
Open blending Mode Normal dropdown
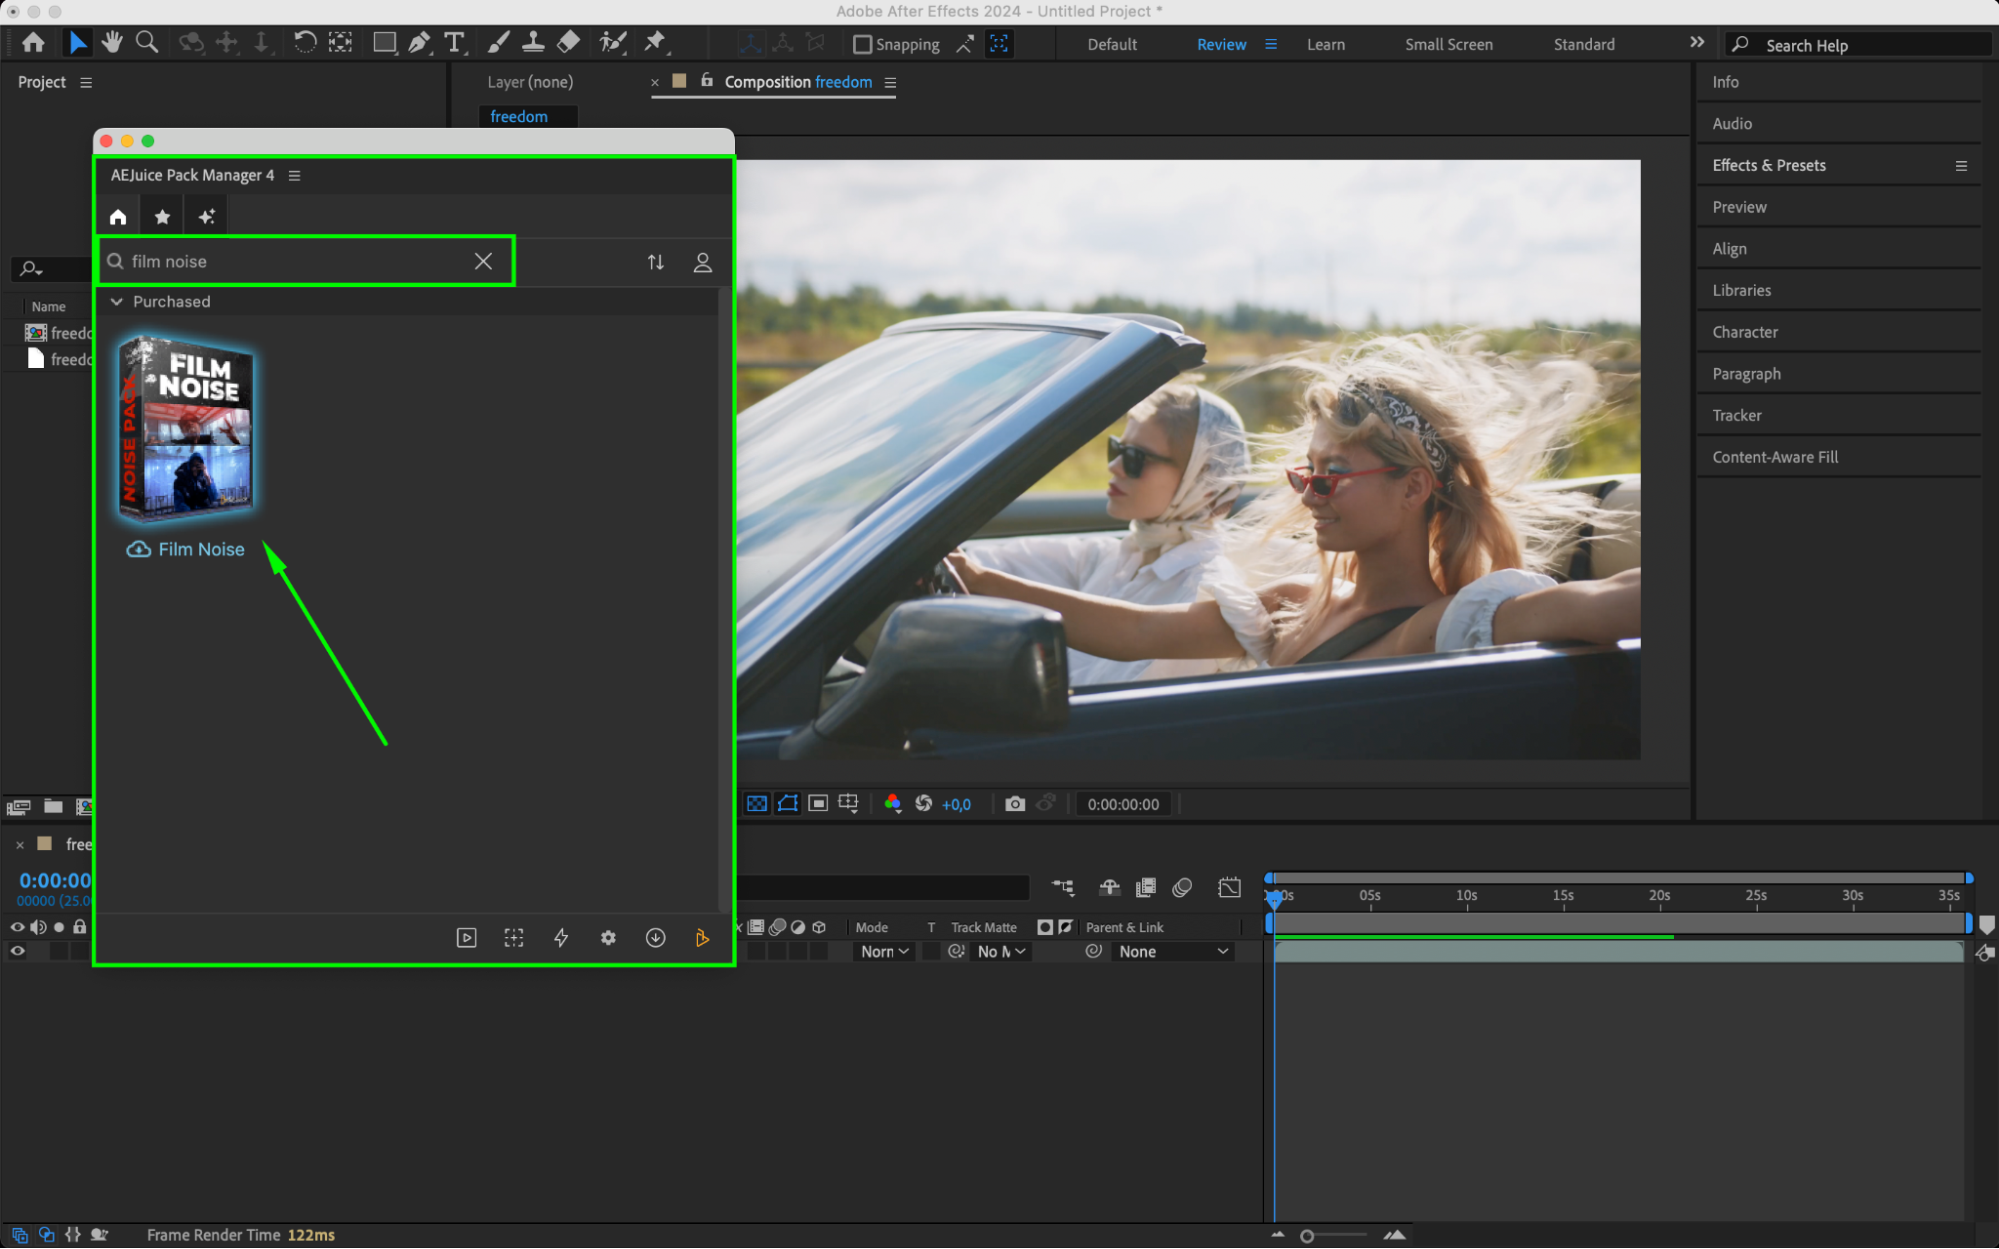click(x=885, y=952)
